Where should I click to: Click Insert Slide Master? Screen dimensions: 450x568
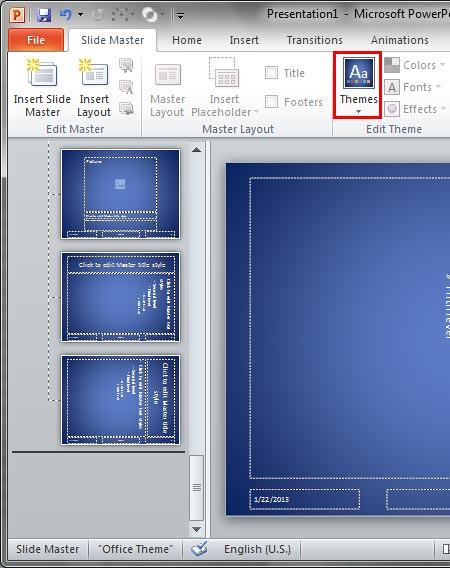42,88
